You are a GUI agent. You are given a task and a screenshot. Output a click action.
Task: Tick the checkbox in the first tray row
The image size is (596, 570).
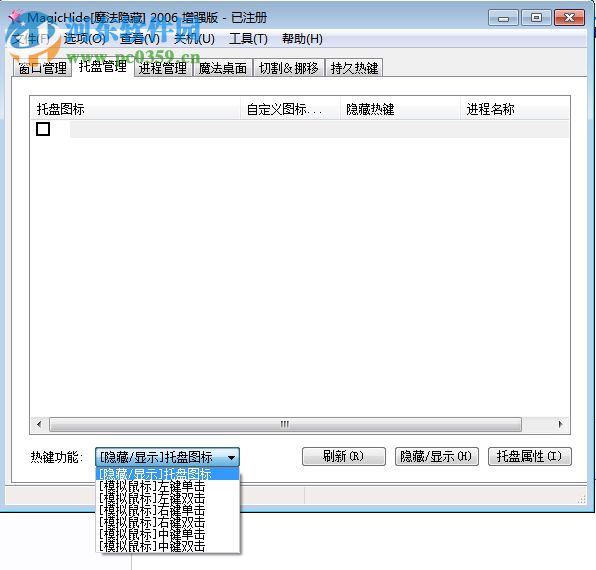click(x=43, y=129)
